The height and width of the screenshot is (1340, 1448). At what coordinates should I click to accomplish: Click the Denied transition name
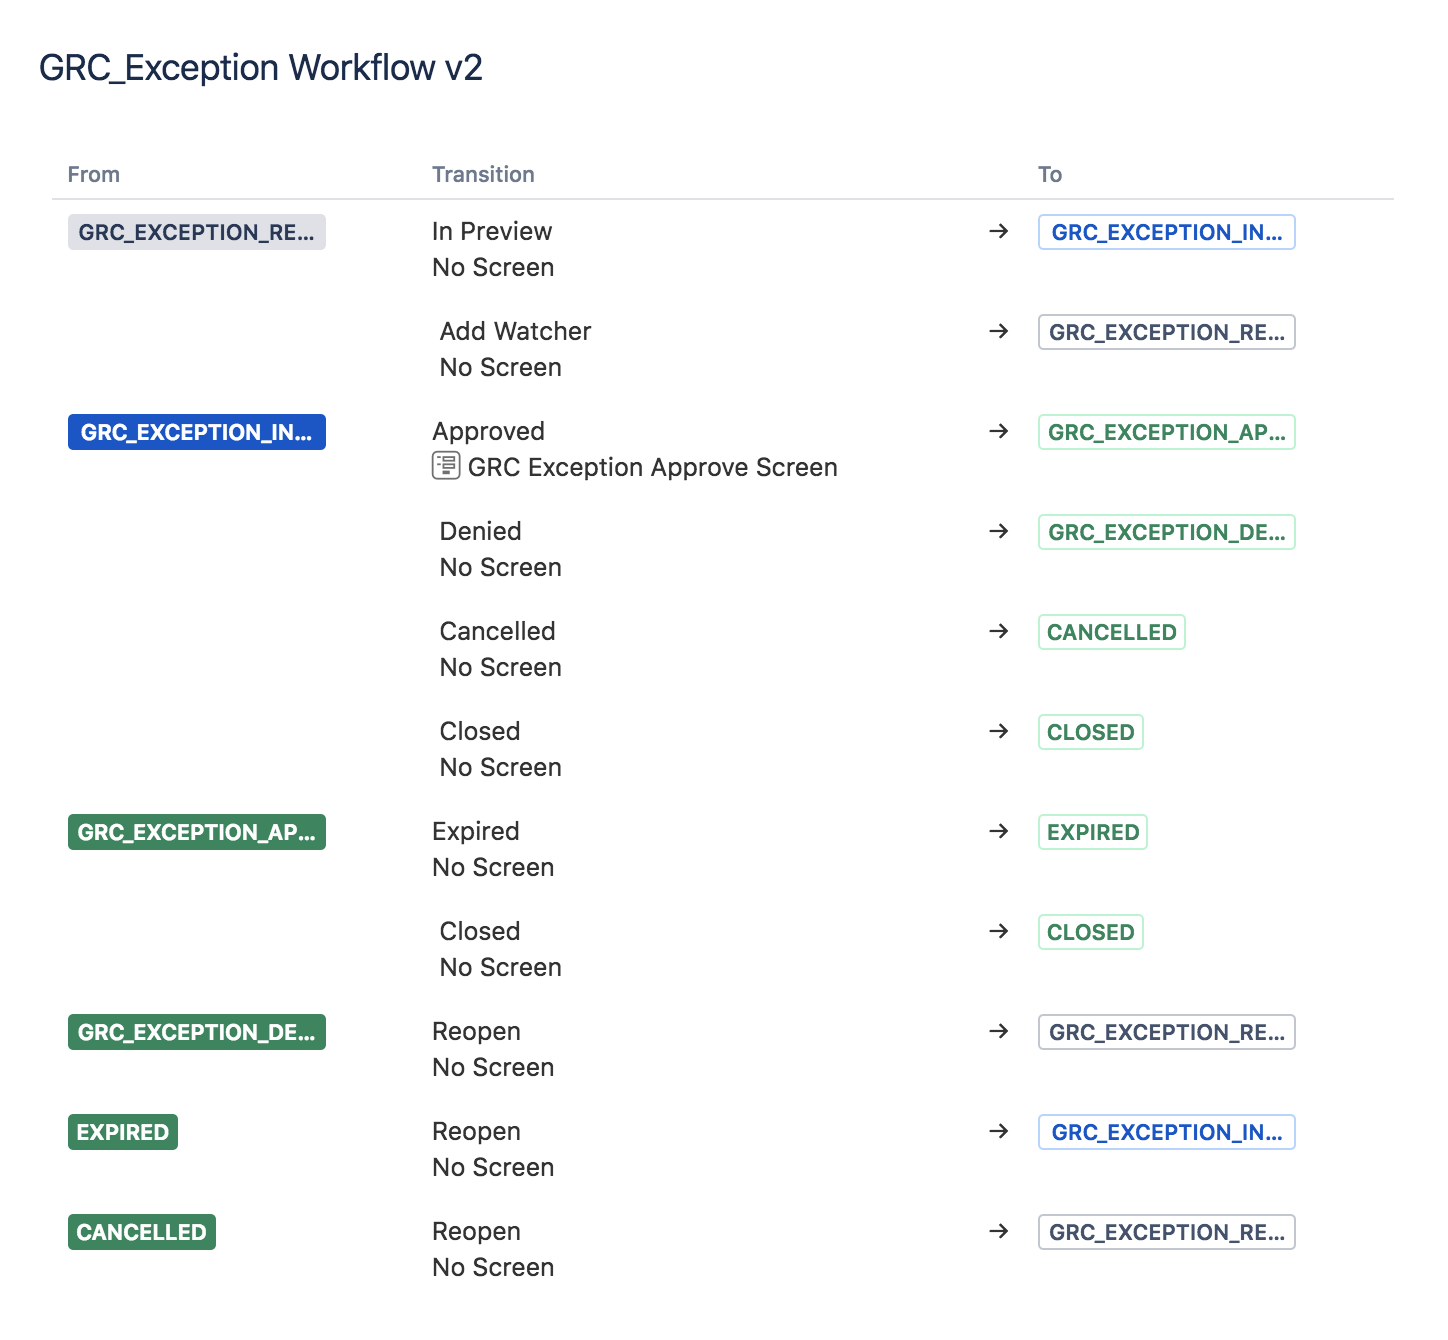tap(480, 531)
